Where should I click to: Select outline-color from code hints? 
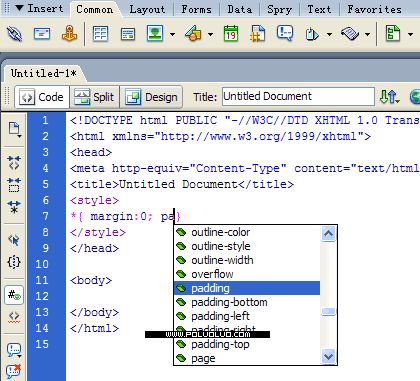point(247,232)
